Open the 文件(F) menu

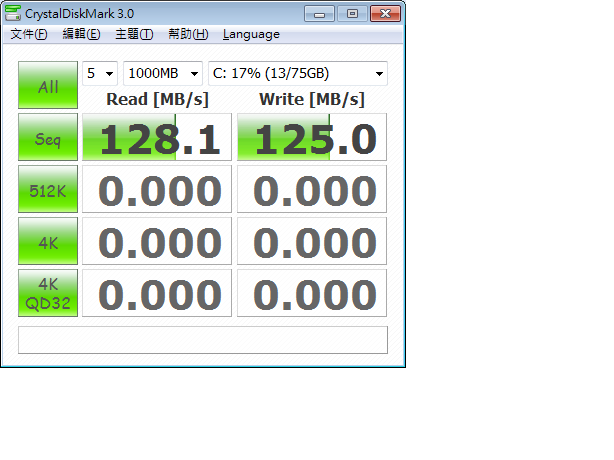coord(29,34)
